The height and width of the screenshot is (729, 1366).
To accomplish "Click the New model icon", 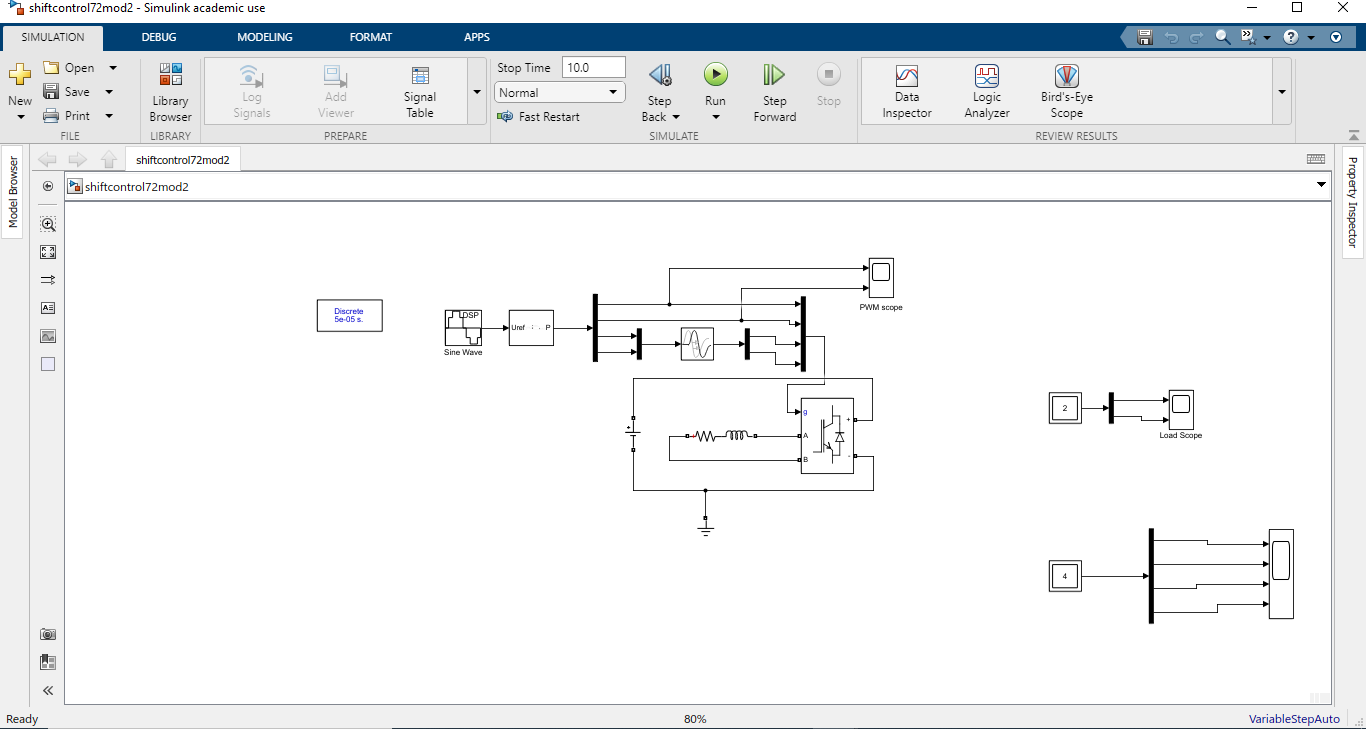I will (x=19, y=76).
